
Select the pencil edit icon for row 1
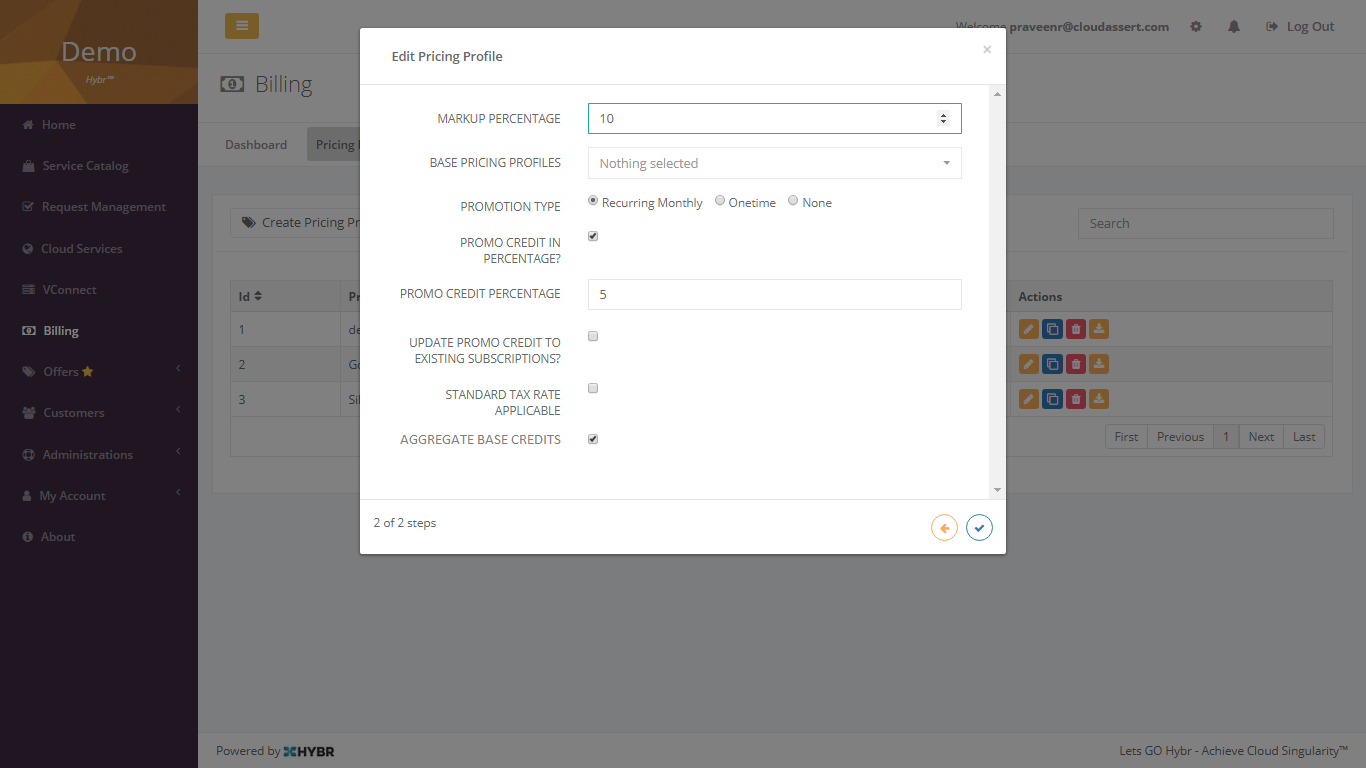[x=1029, y=328]
